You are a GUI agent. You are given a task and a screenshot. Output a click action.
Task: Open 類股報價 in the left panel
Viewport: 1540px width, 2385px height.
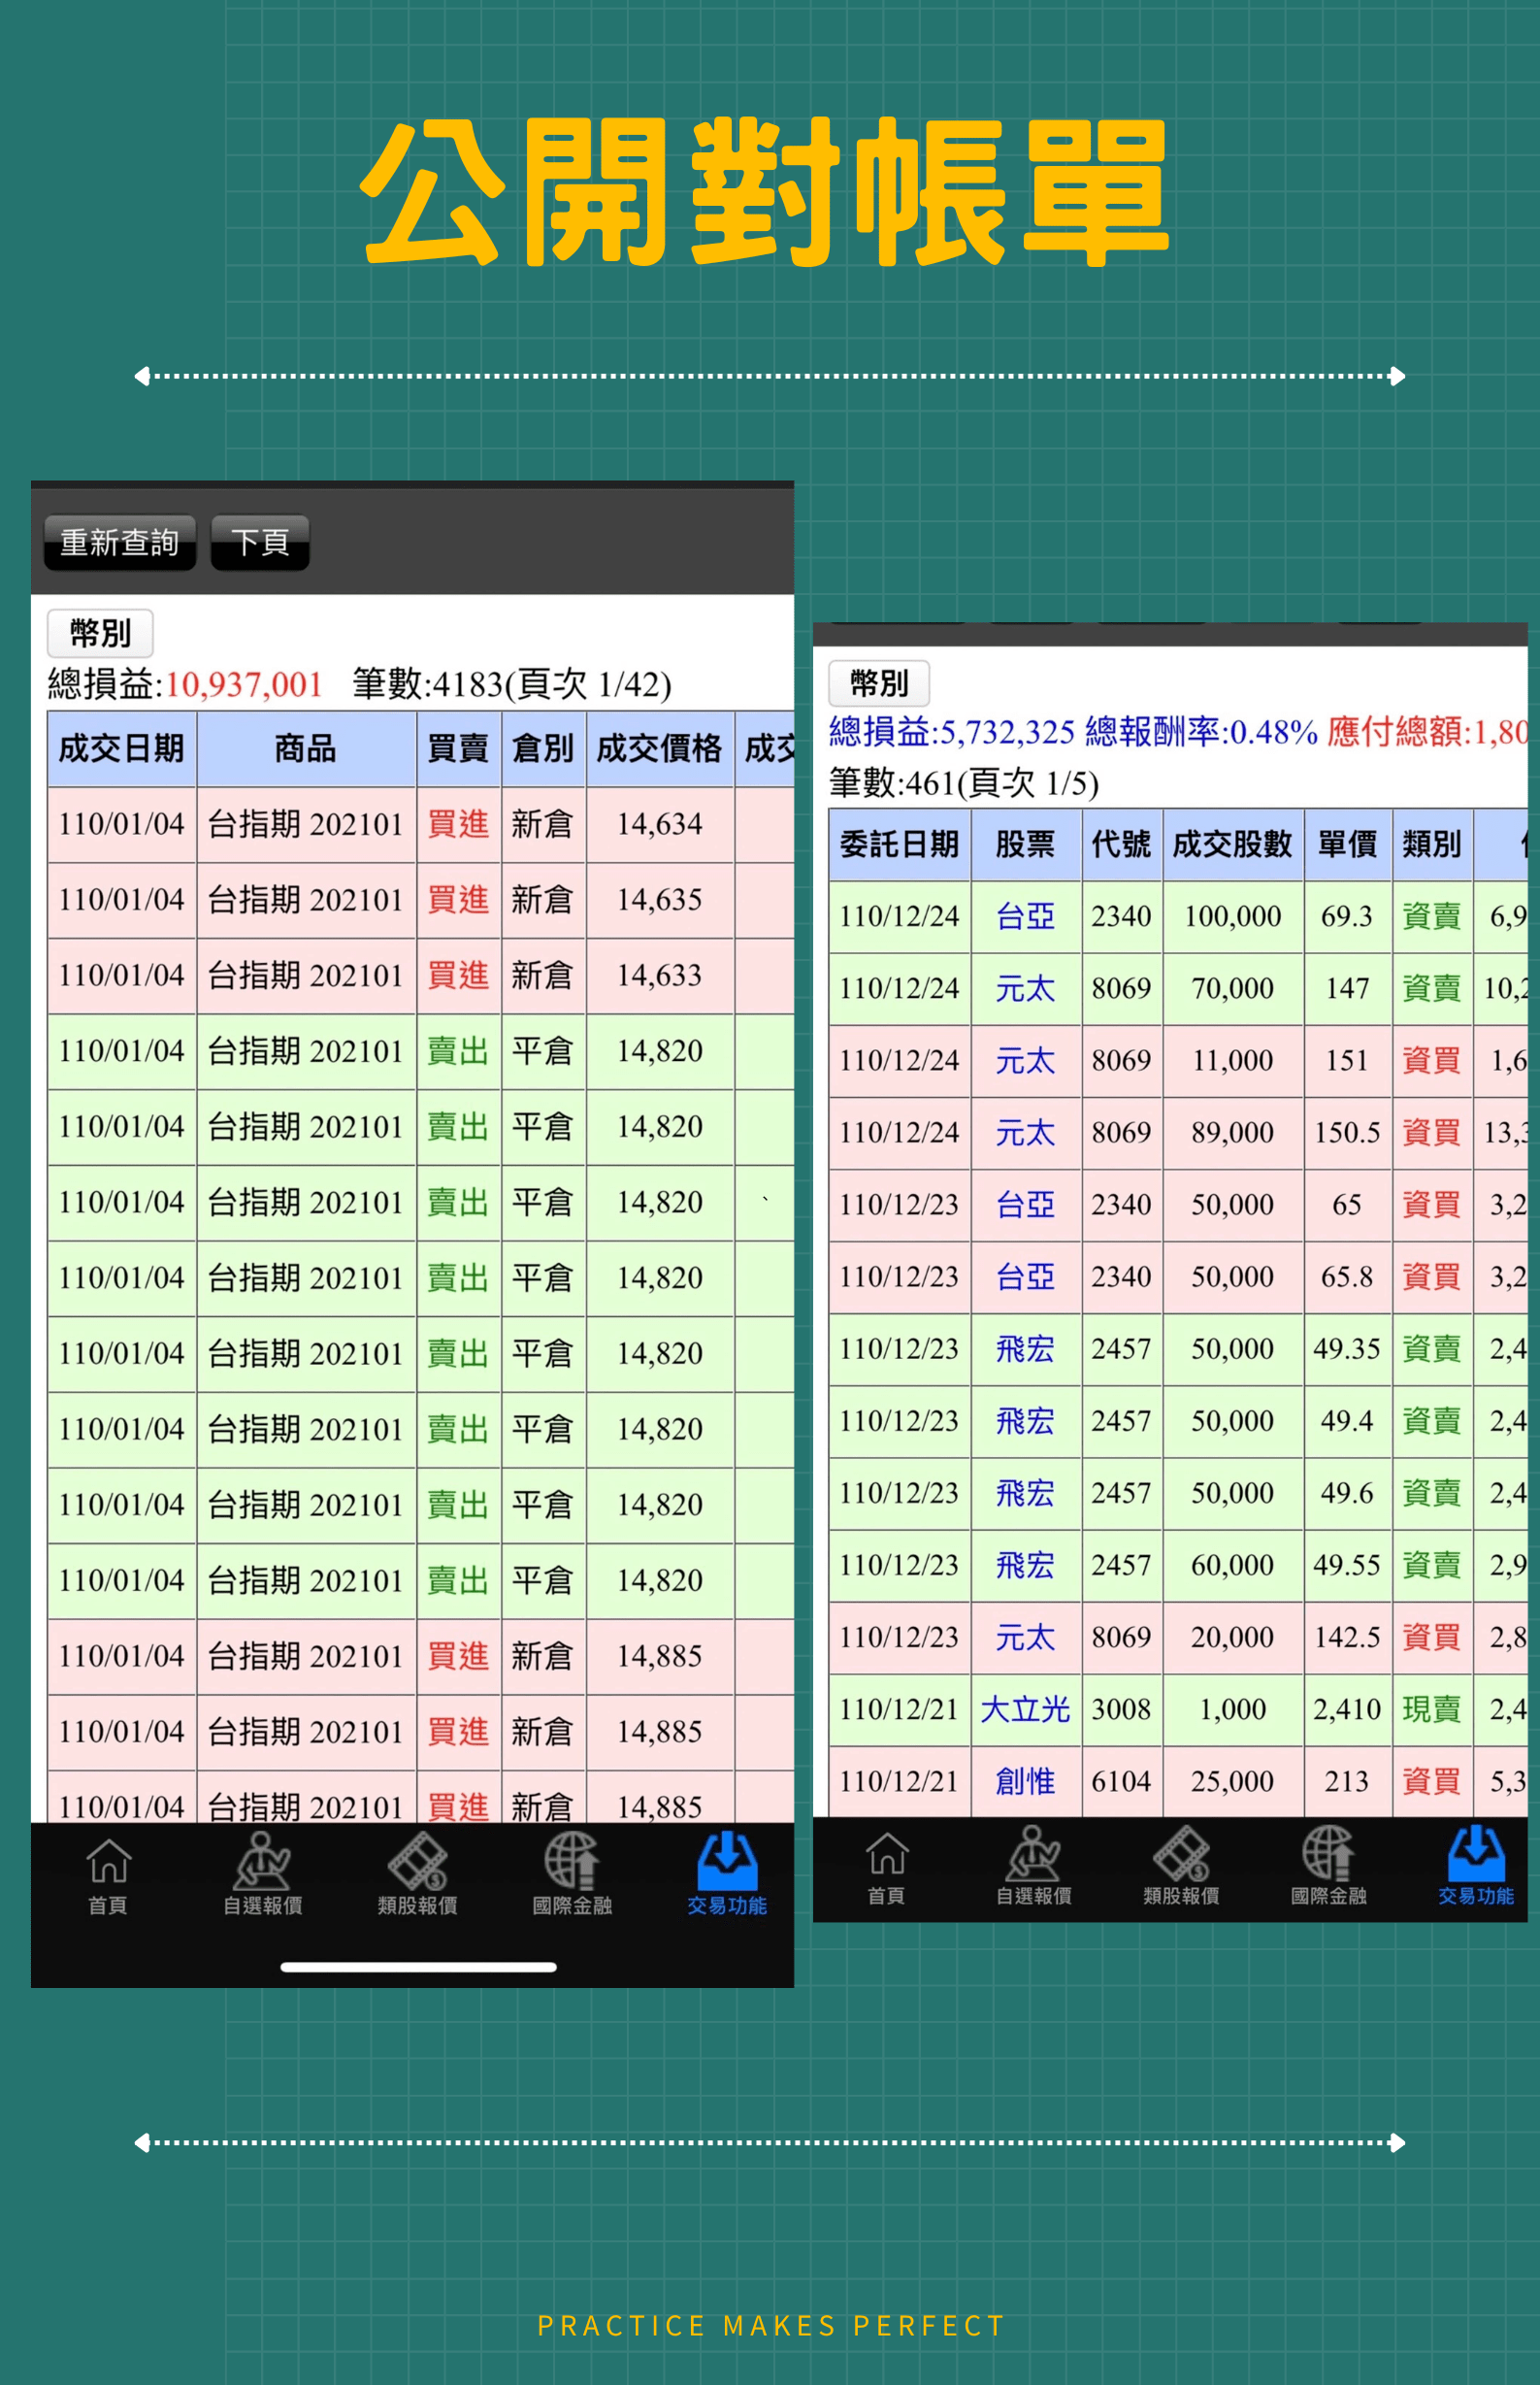[417, 1873]
